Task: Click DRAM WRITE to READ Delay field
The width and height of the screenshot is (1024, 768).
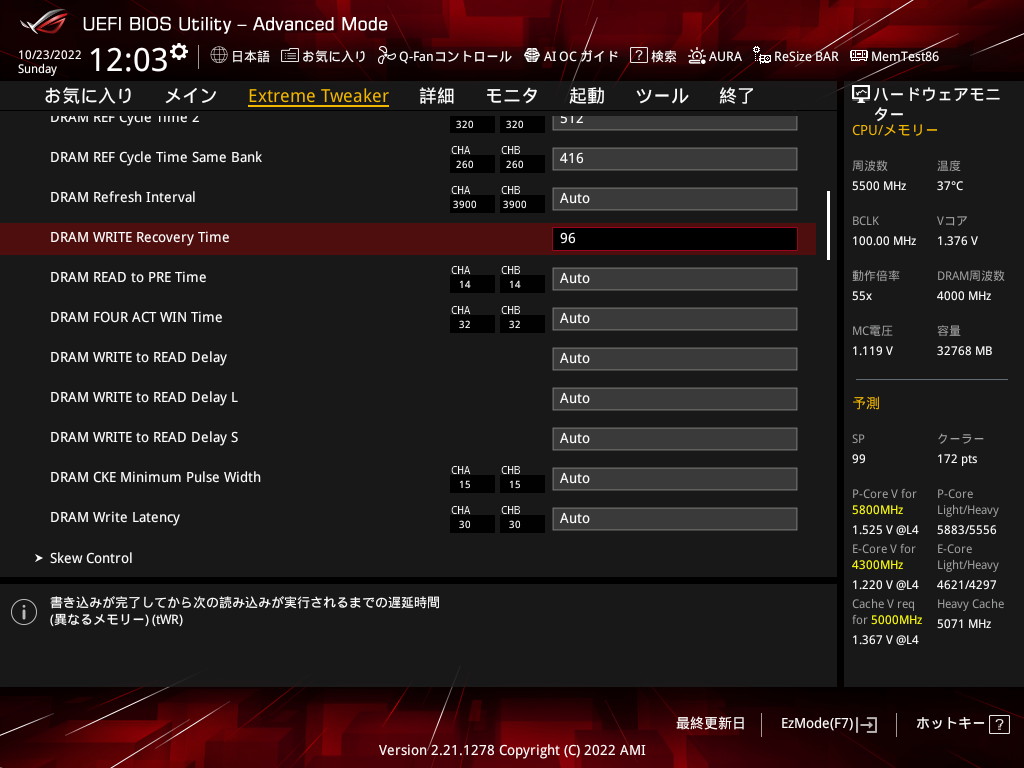Action: (x=675, y=359)
